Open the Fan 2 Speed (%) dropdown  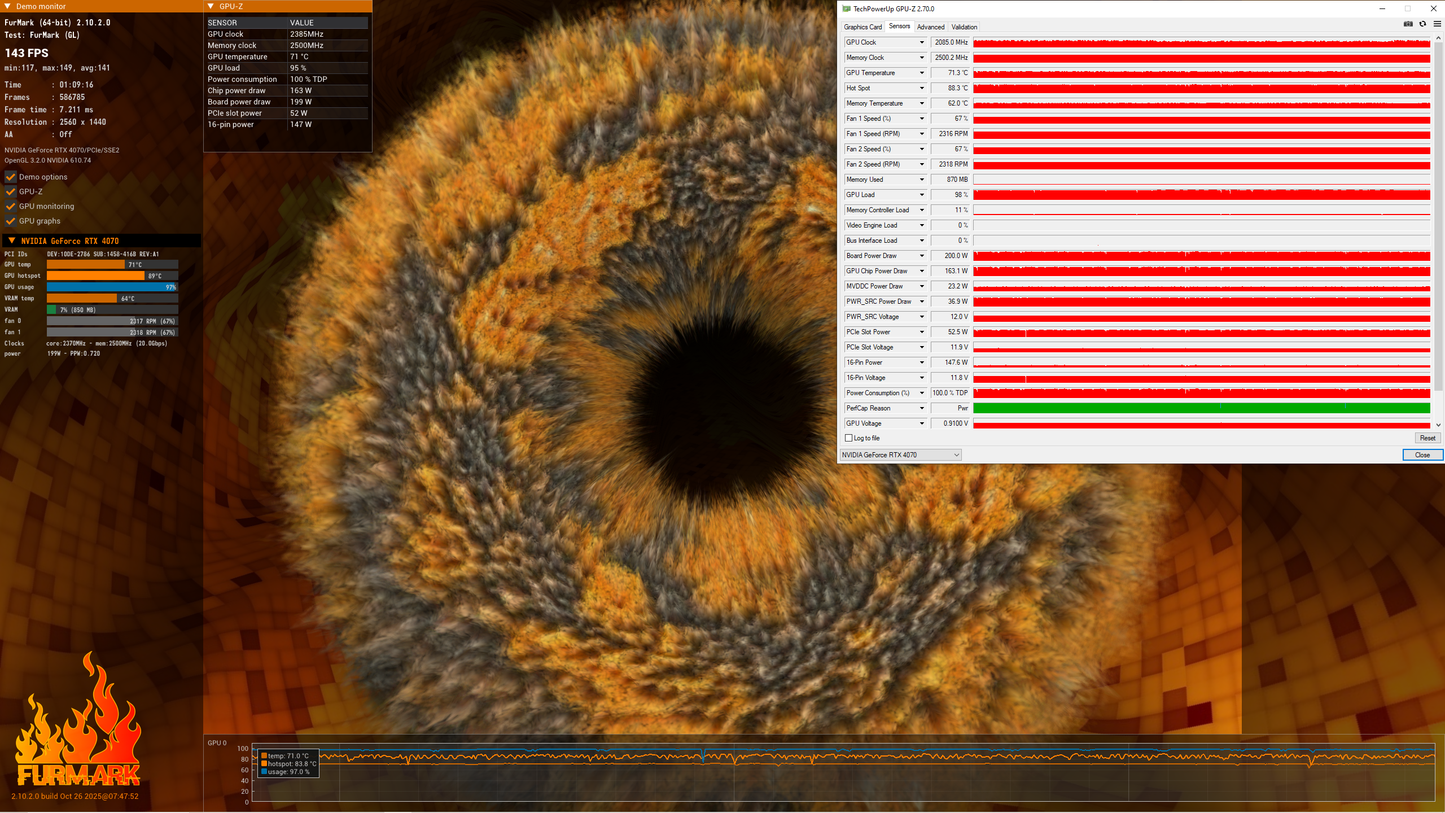click(x=922, y=149)
